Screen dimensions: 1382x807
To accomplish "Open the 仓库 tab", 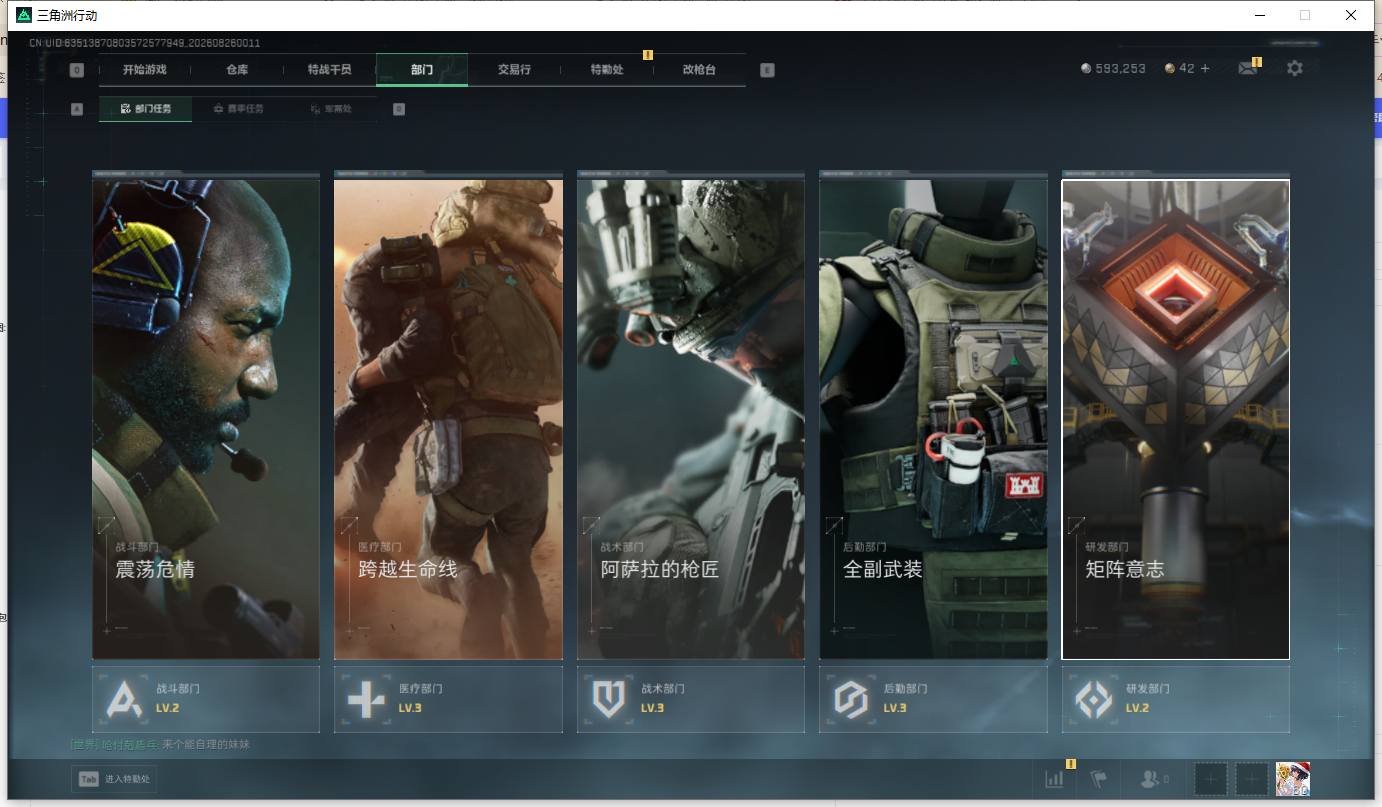I will tap(237, 70).
